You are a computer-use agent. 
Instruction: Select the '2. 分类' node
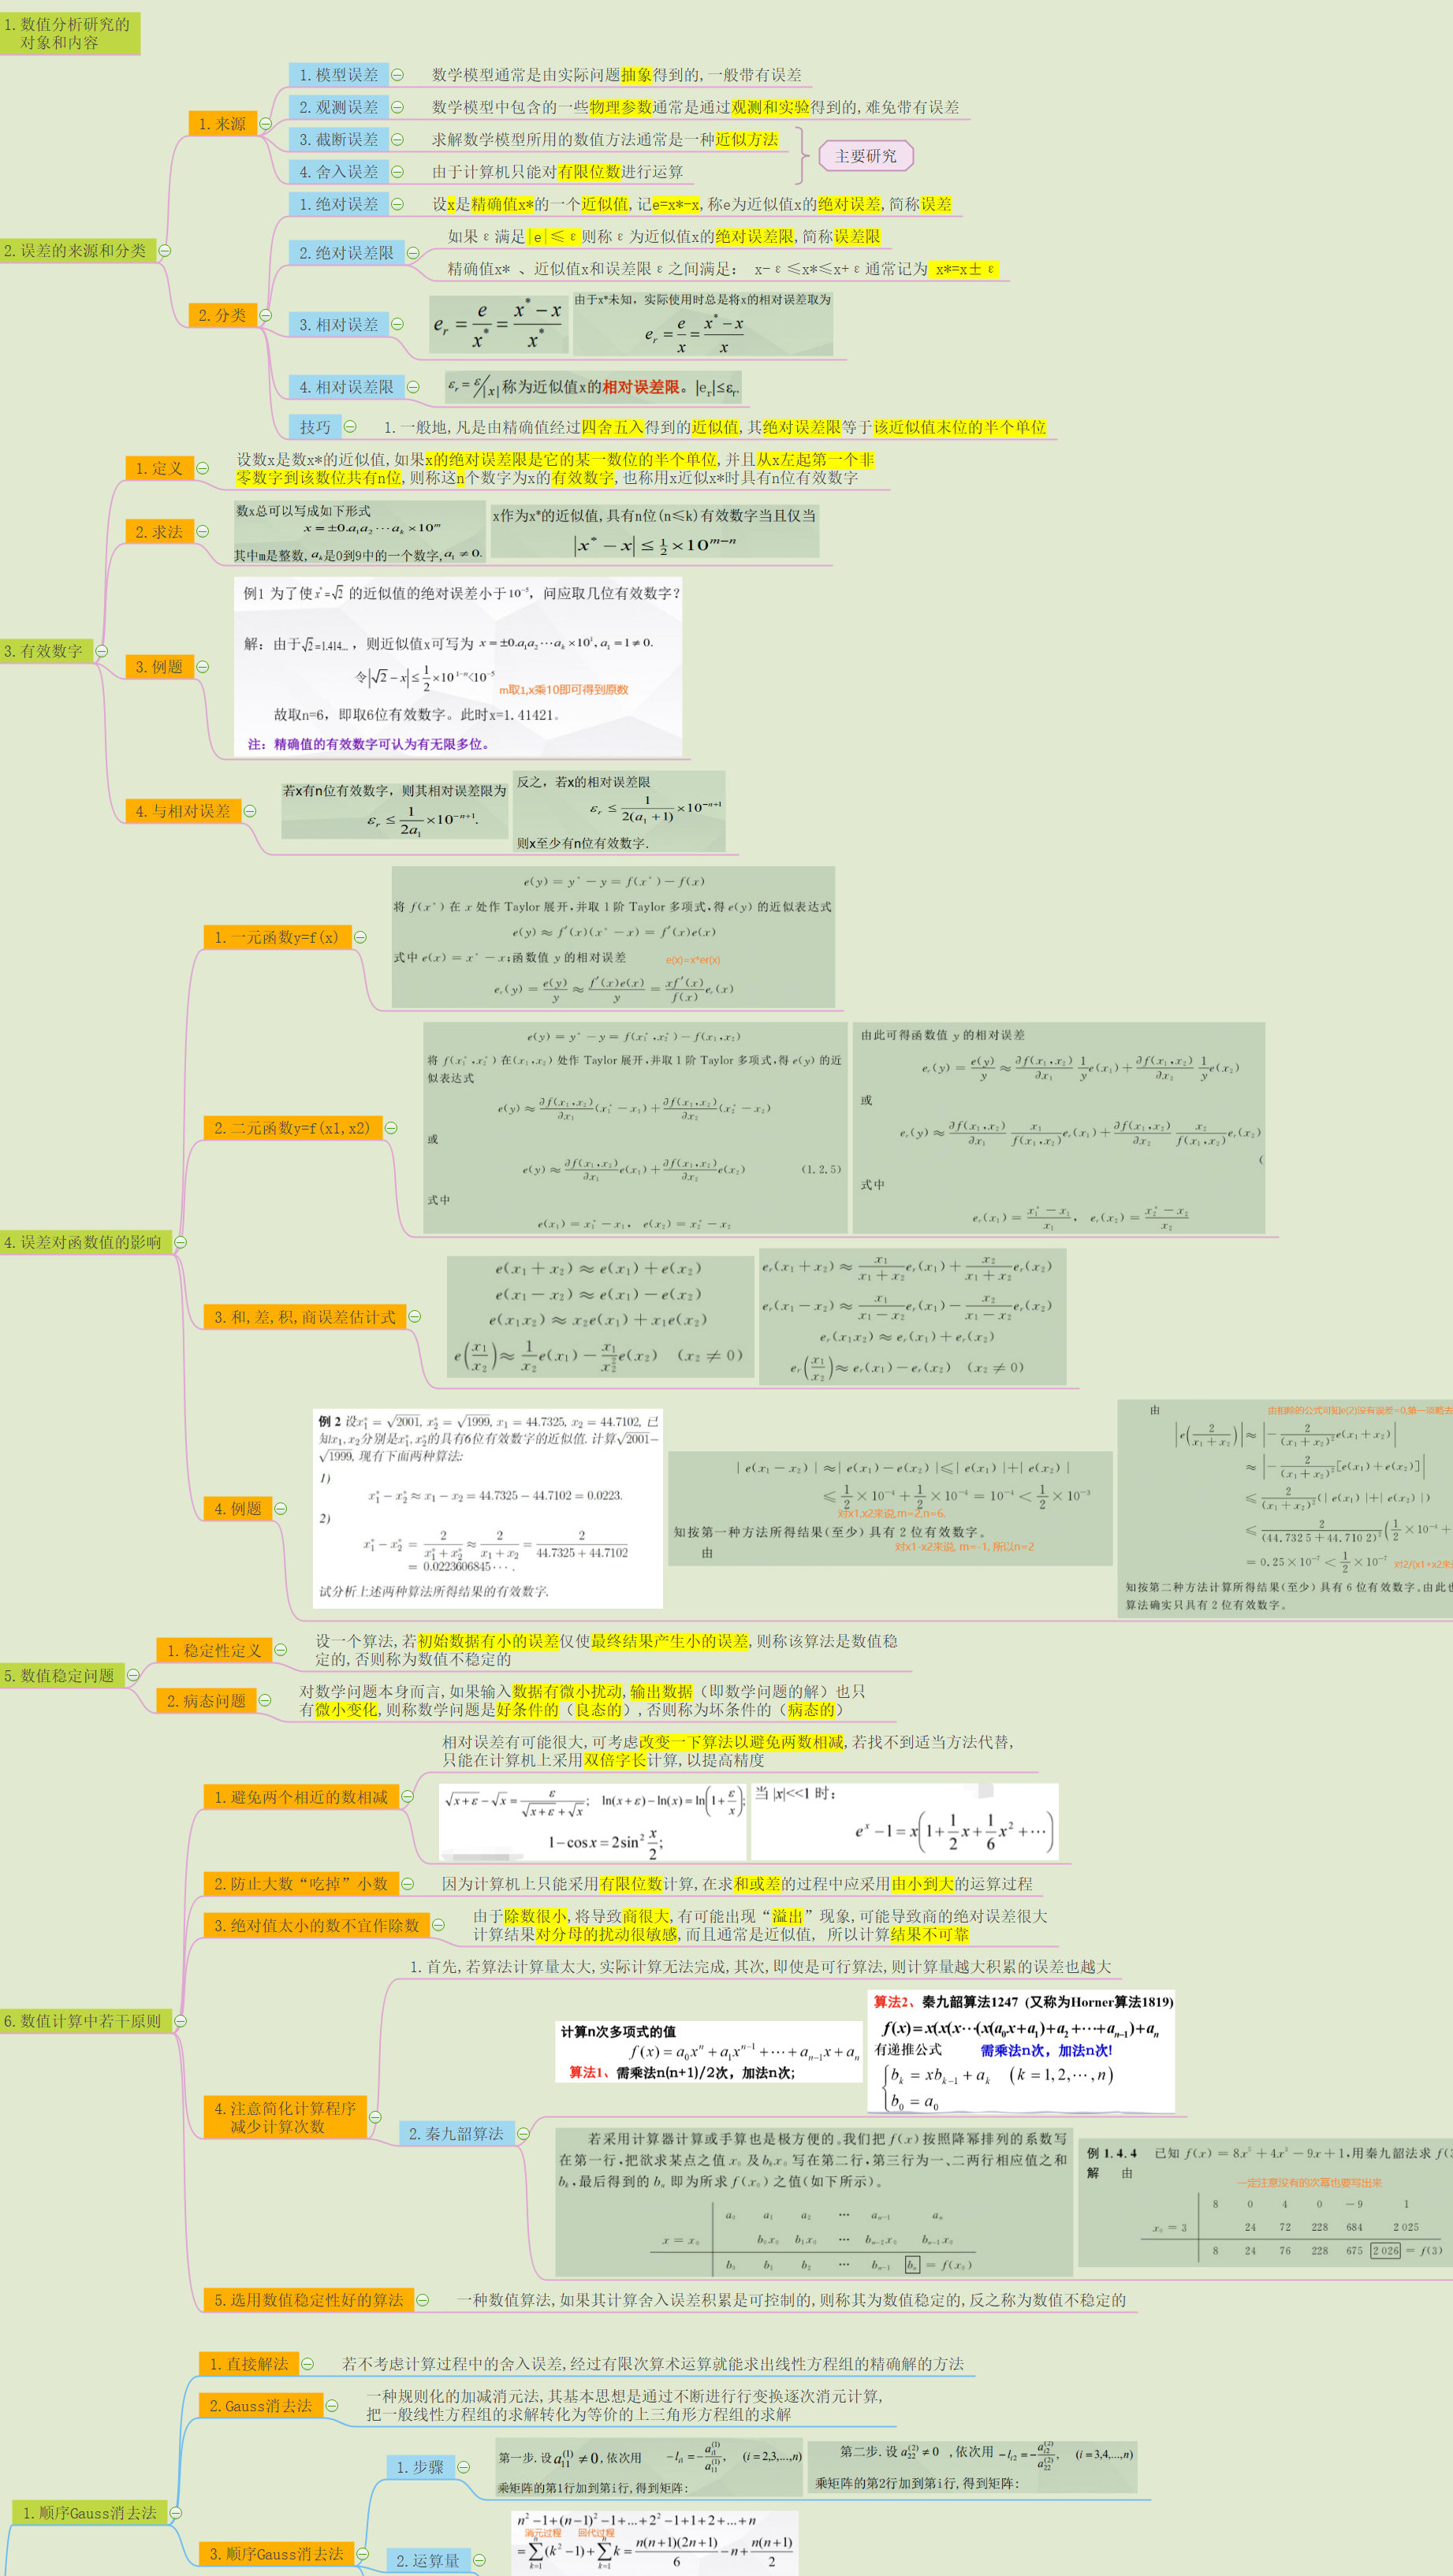coord(222,315)
